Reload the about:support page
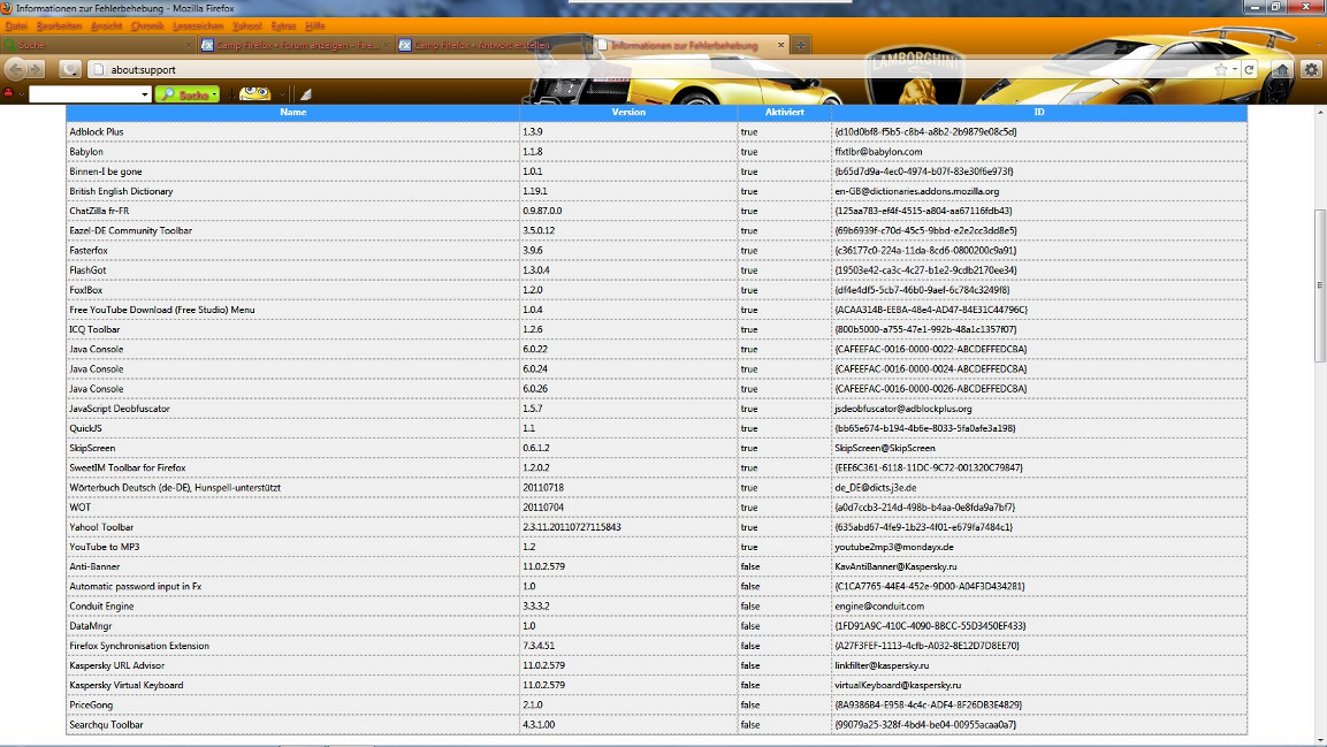 [1249, 70]
